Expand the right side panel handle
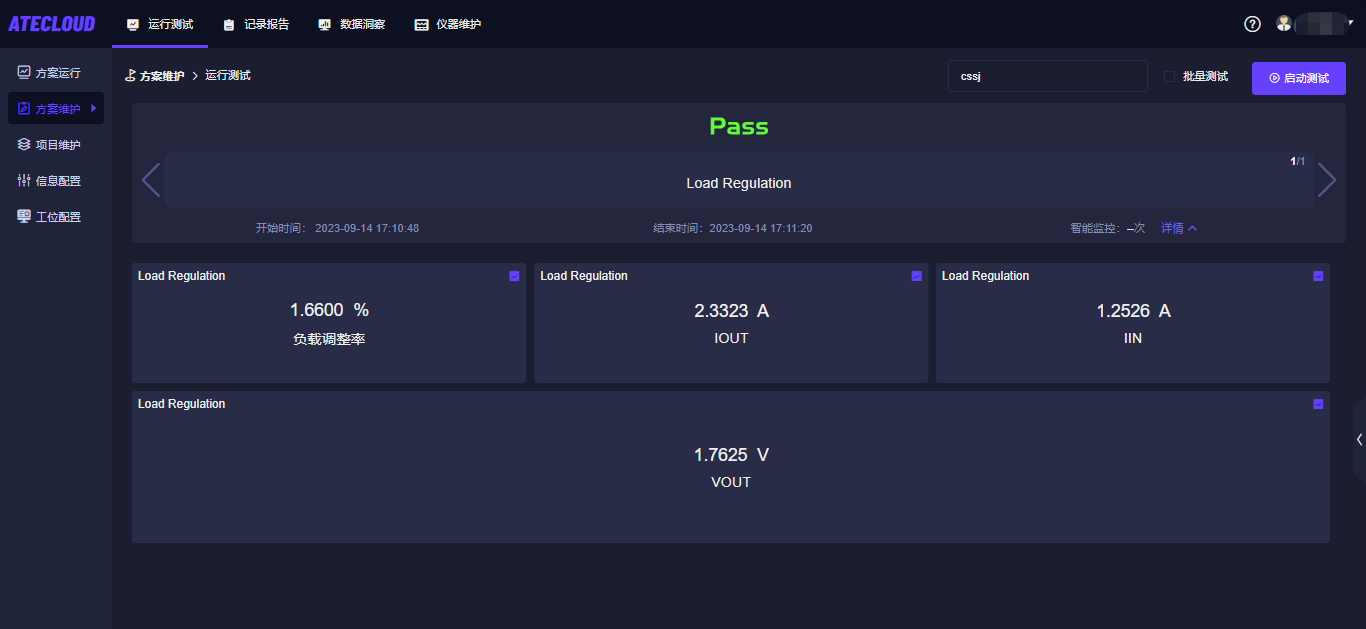Viewport: 1366px width, 629px height. pyautogui.click(x=1359, y=439)
